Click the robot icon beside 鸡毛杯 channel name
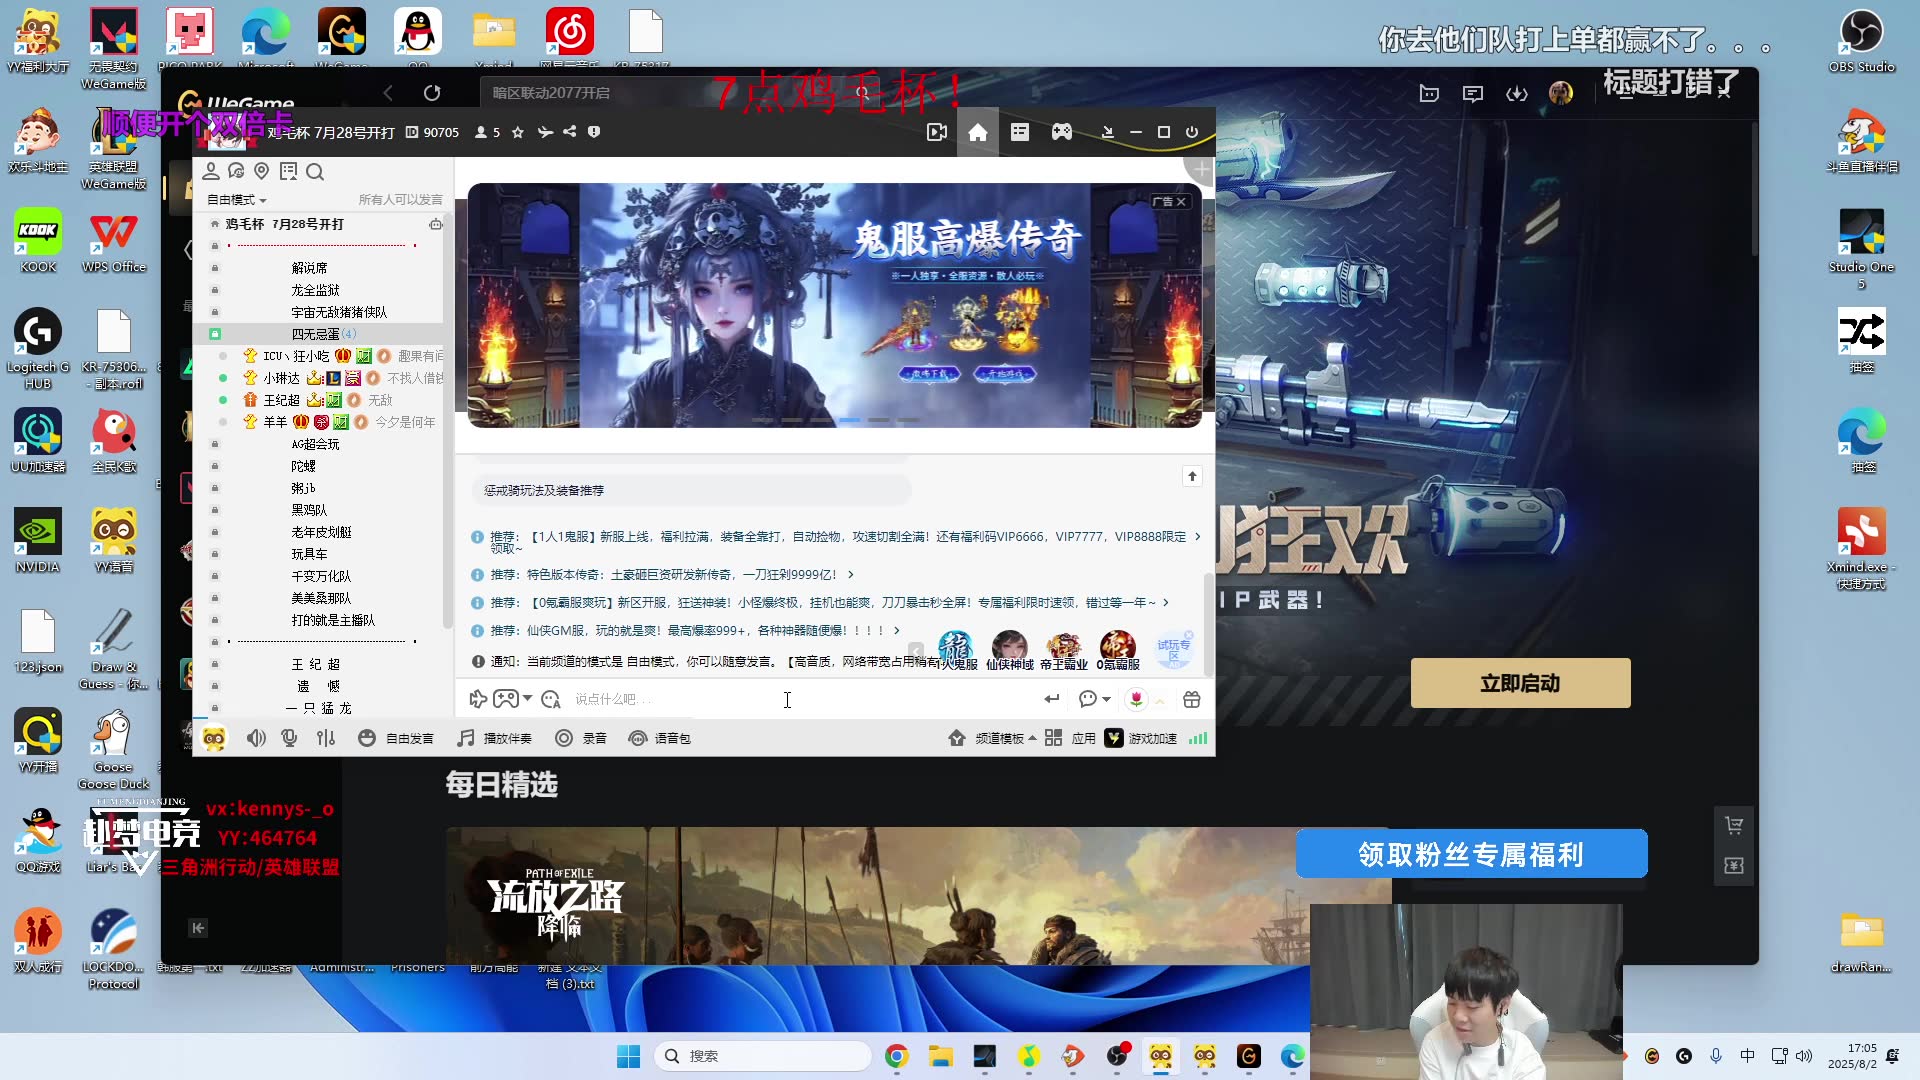This screenshot has height=1080, width=1920. (435, 224)
